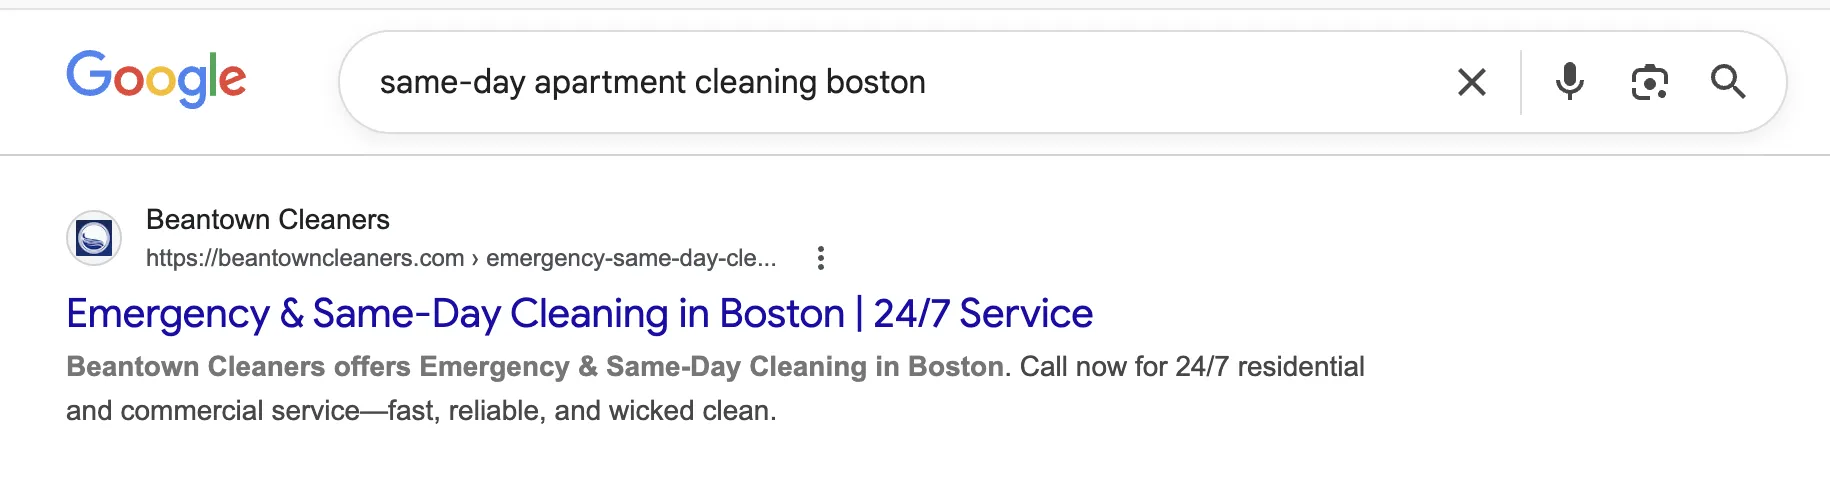Screen dimensions: 1830x498
Task: Click "24/7 Service" in the result title
Action: (983, 314)
